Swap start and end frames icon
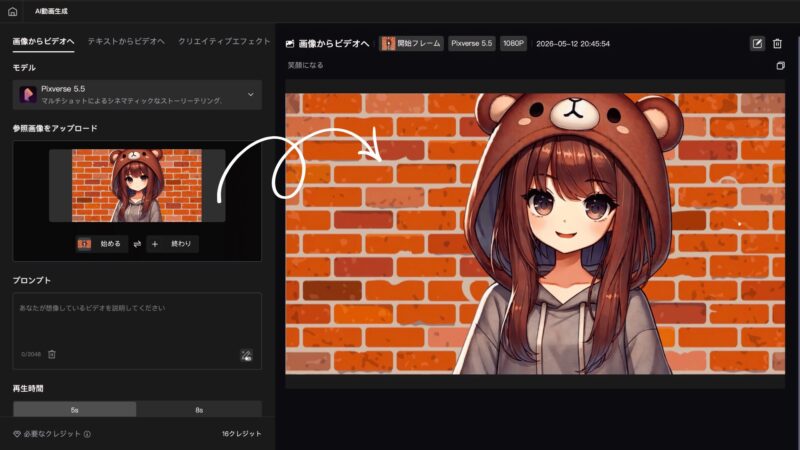This screenshot has height=450, width=800. click(x=137, y=244)
